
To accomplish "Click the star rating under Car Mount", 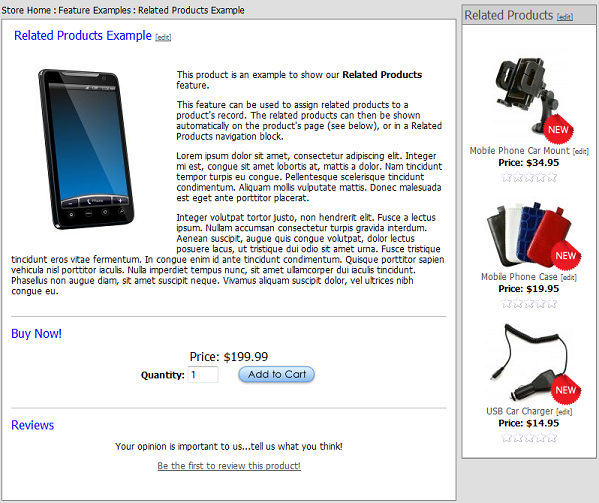I will point(529,177).
